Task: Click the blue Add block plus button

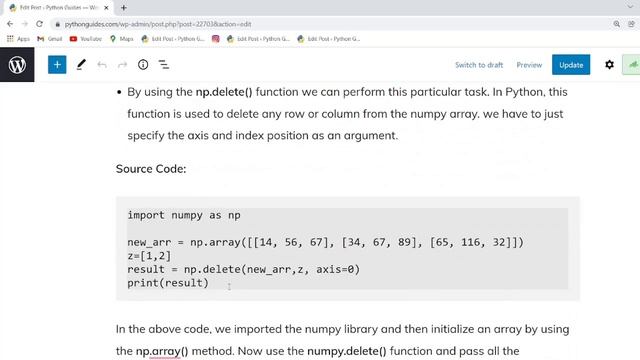Action: [57, 64]
